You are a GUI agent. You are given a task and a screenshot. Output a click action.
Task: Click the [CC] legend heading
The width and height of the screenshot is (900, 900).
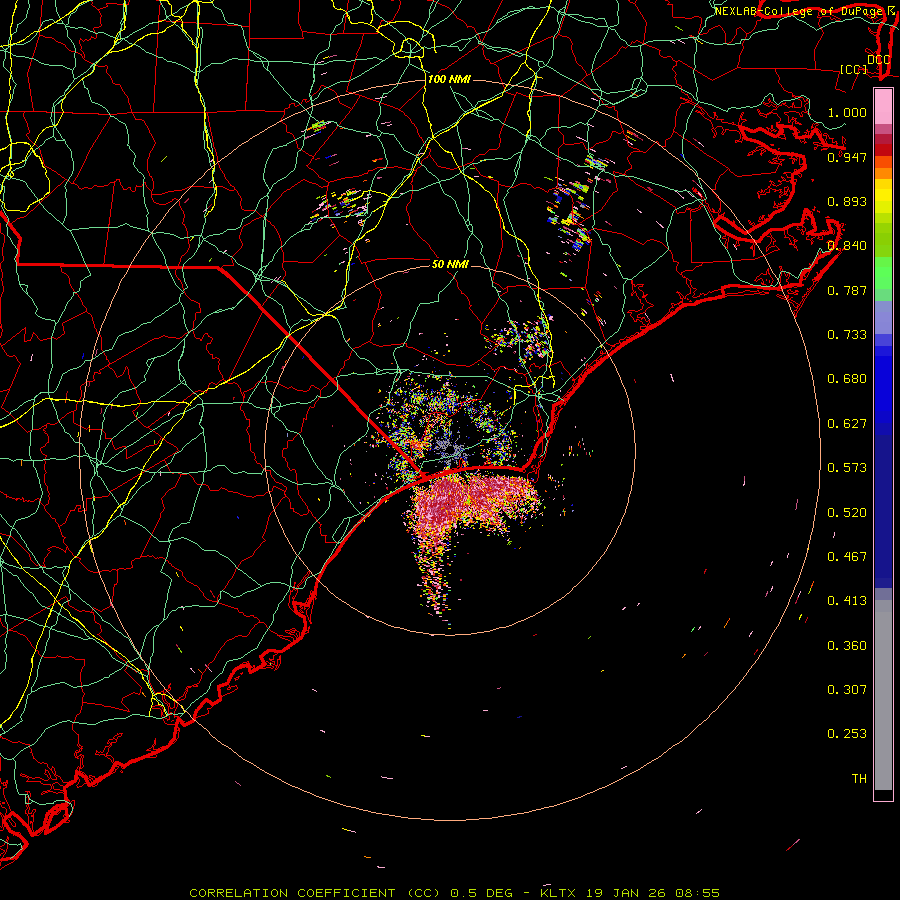[x=854, y=69]
